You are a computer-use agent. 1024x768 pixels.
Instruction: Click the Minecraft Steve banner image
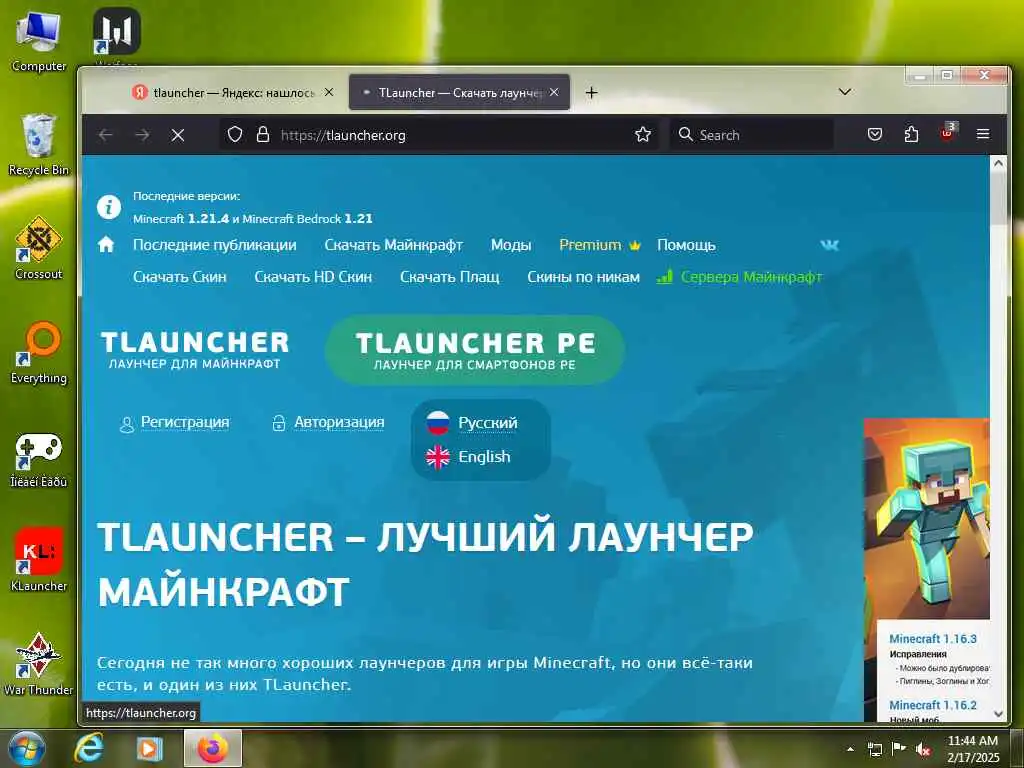pos(927,519)
